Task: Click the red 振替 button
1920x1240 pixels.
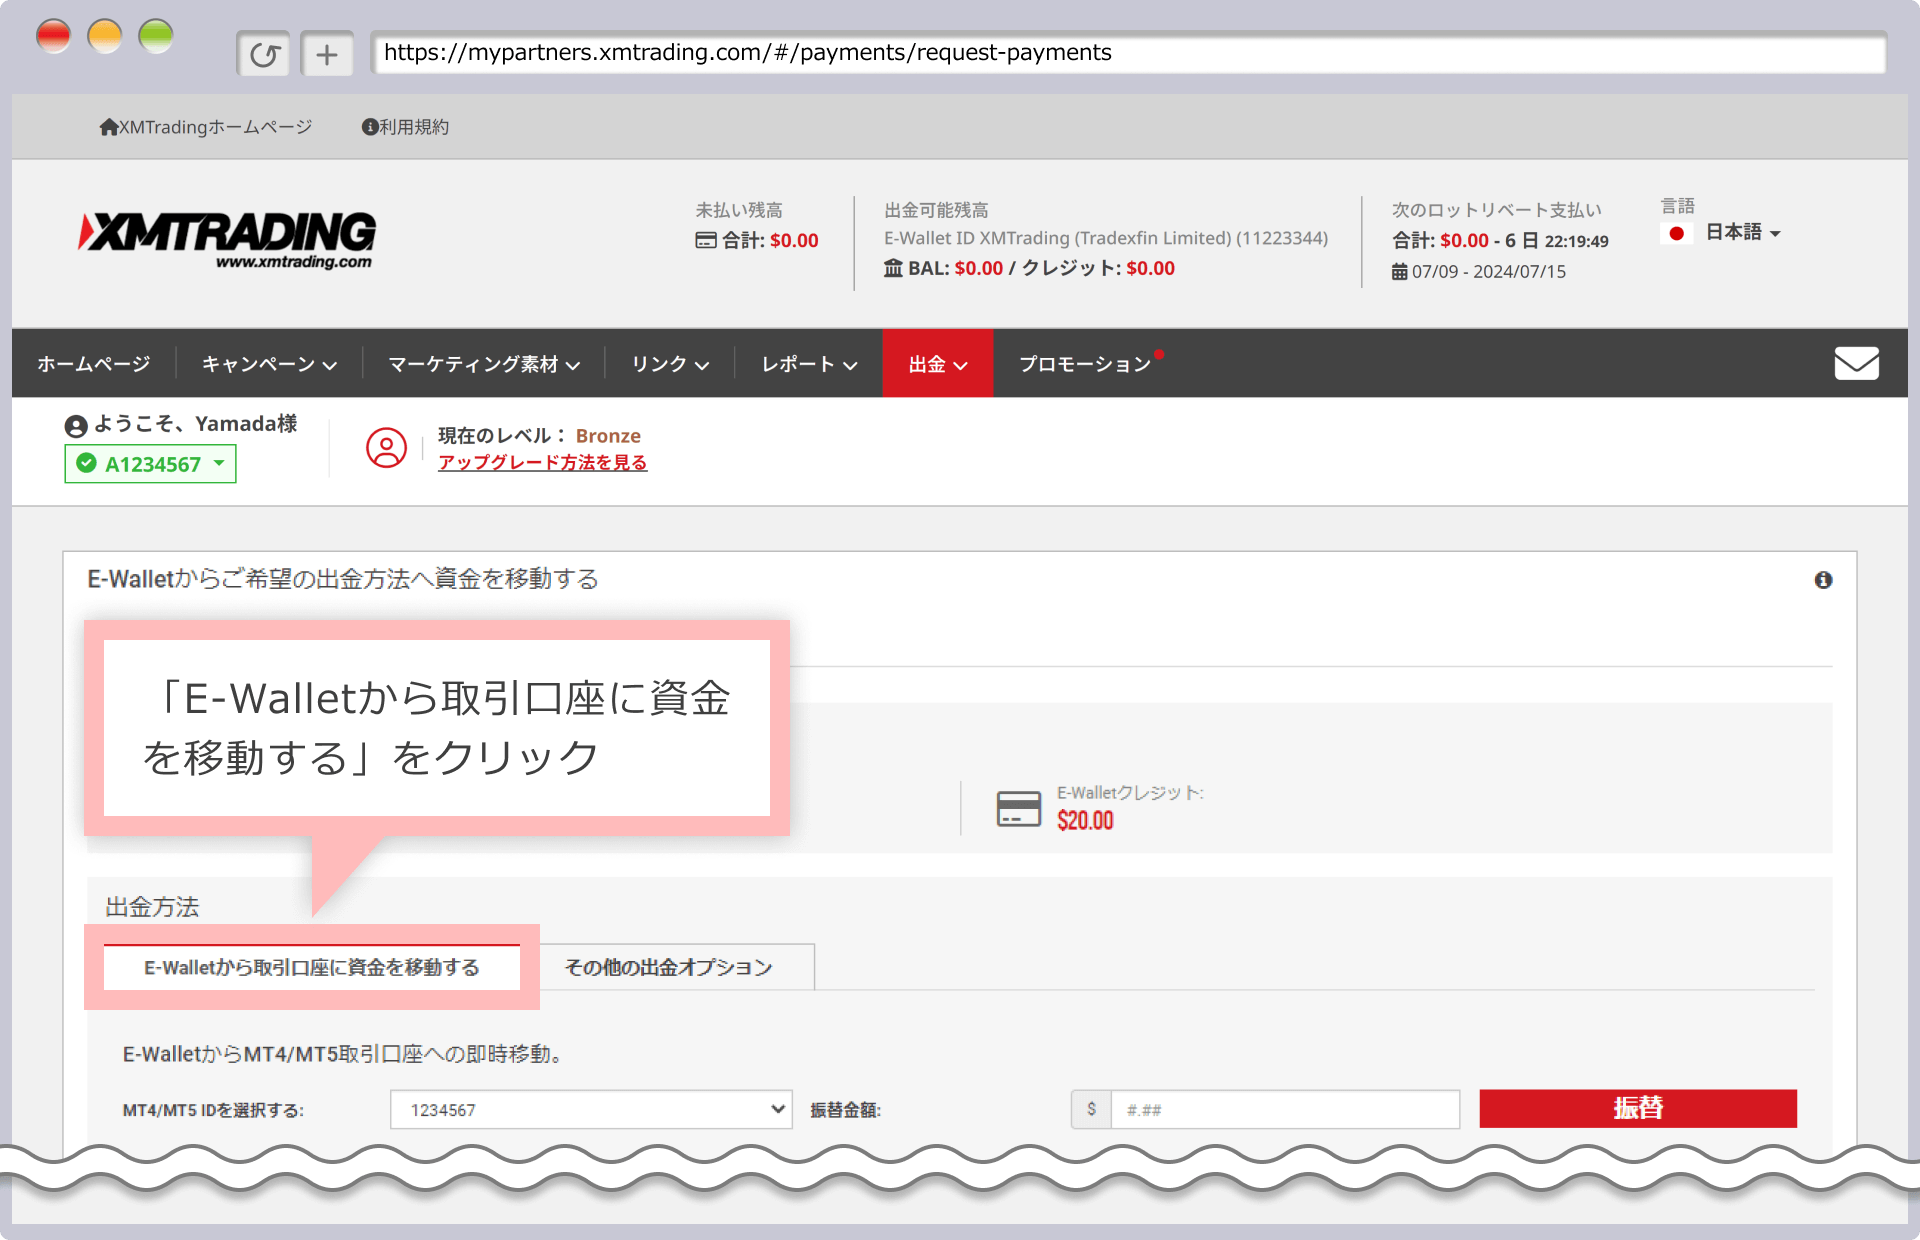Action: point(1638,1108)
